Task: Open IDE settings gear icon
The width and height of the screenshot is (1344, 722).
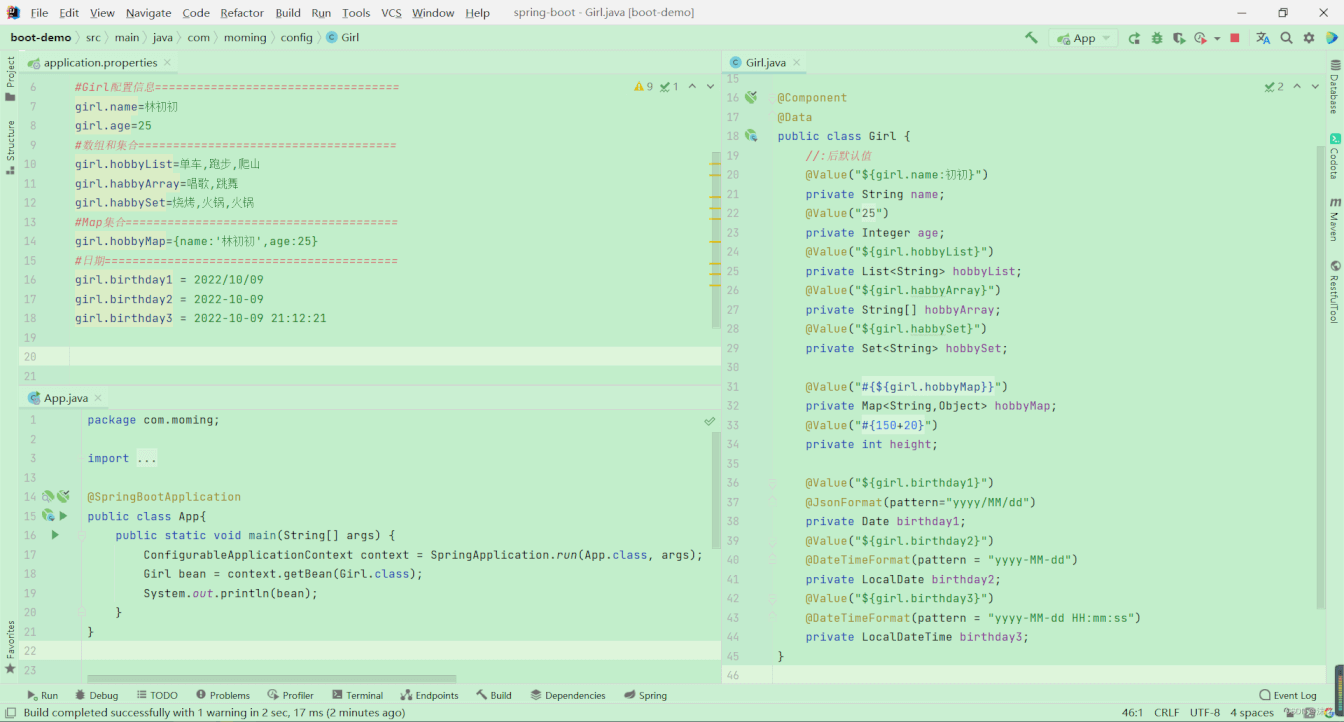Action: tap(1309, 38)
